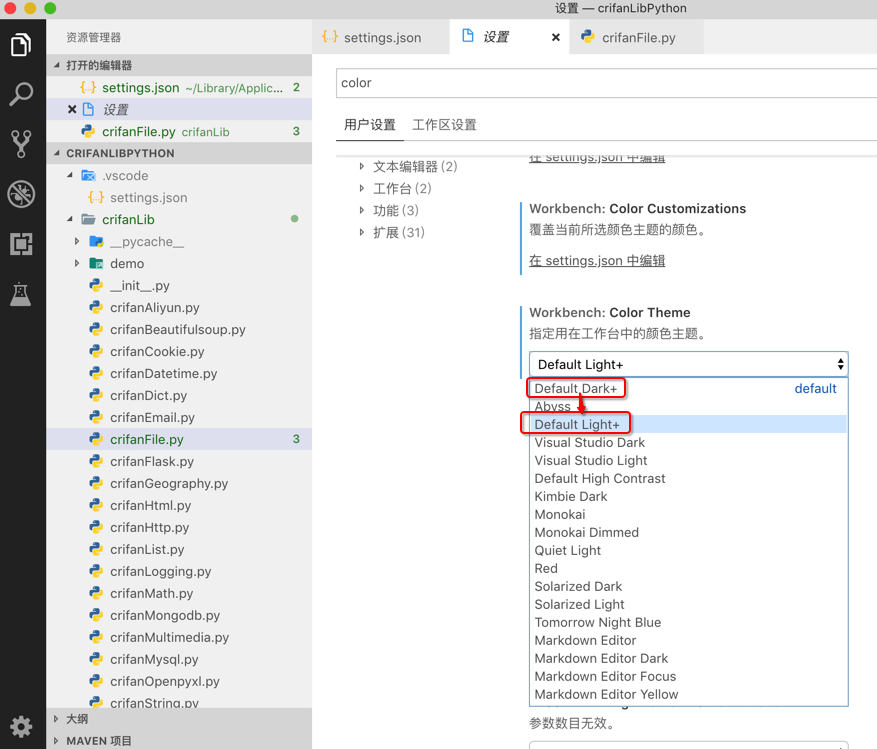The height and width of the screenshot is (749, 877).
Task: Expand 功能 (3) settings category
Action: pos(362,210)
